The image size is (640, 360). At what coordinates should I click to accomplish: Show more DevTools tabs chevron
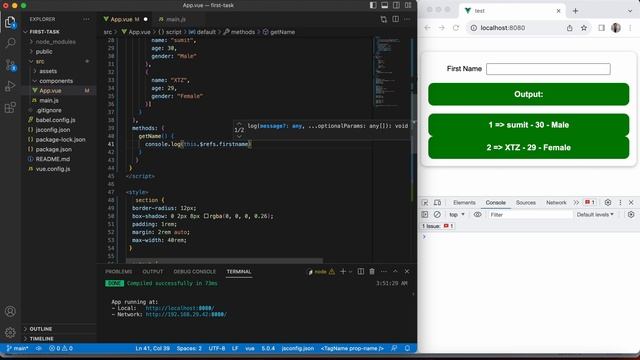click(576, 202)
